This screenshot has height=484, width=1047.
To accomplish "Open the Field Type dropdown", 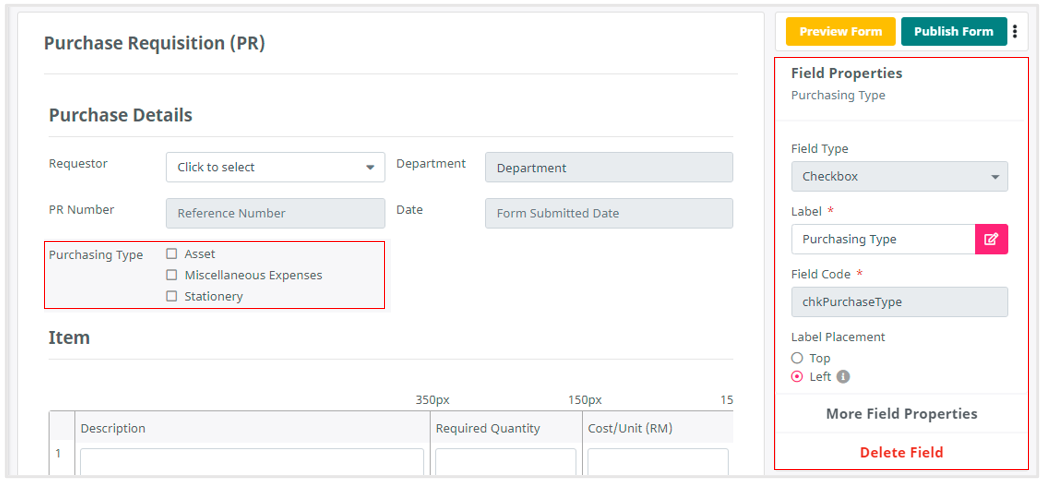I will tap(899, 177).
